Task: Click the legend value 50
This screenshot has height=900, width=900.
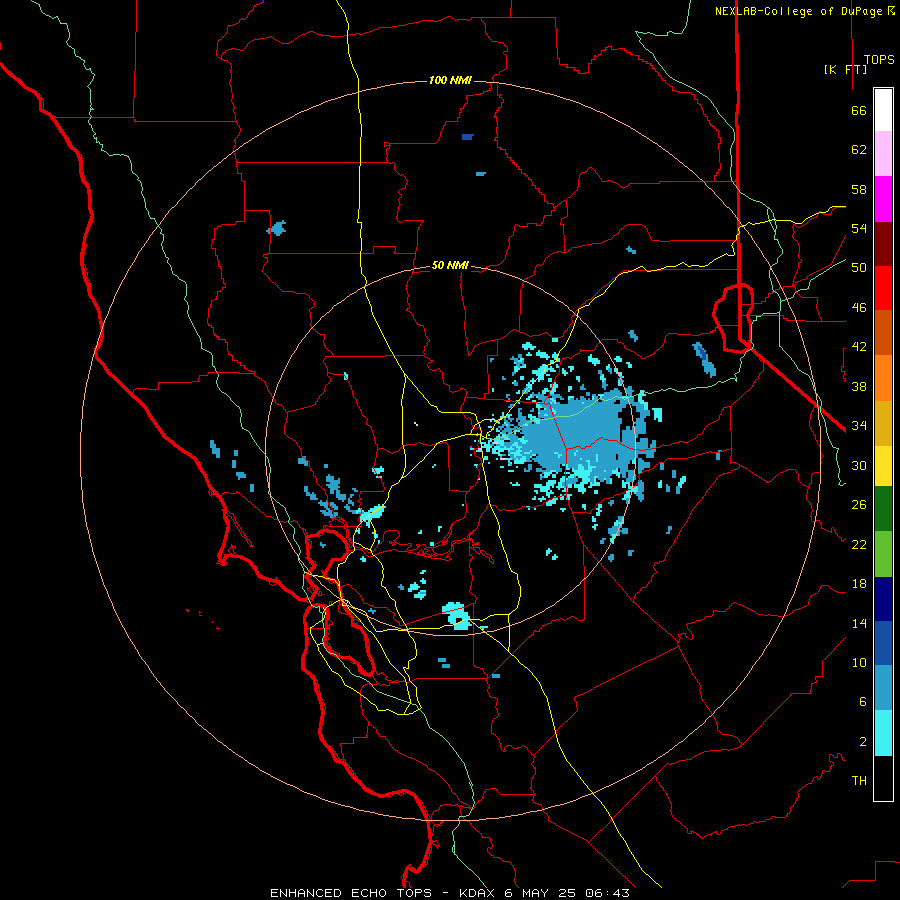Action: pos(859,267)
